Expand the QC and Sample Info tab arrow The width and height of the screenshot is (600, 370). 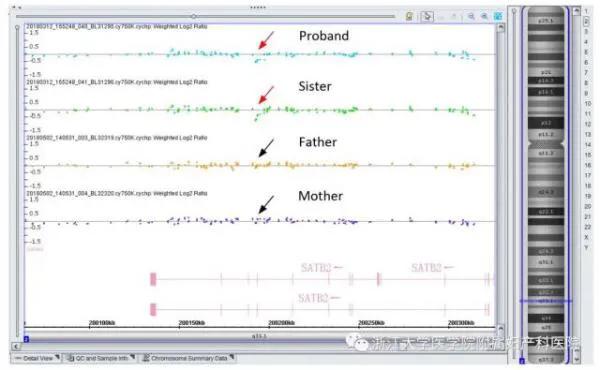132,357
